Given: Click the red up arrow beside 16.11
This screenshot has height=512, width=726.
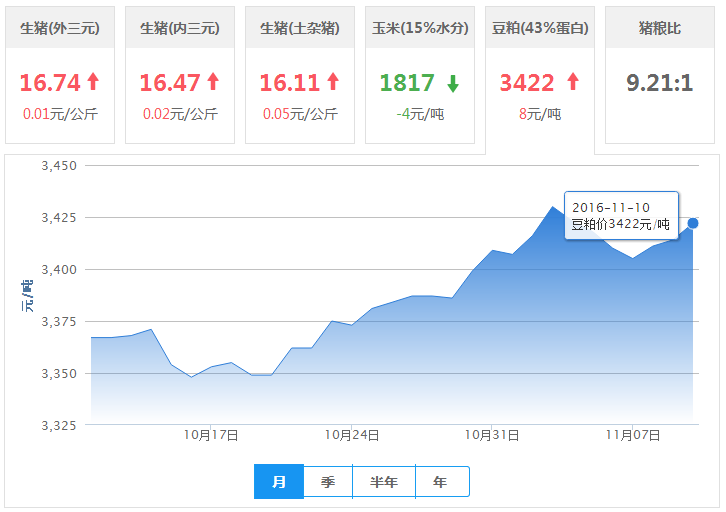Looking at the screenshot, I should (x=333, y=81).
